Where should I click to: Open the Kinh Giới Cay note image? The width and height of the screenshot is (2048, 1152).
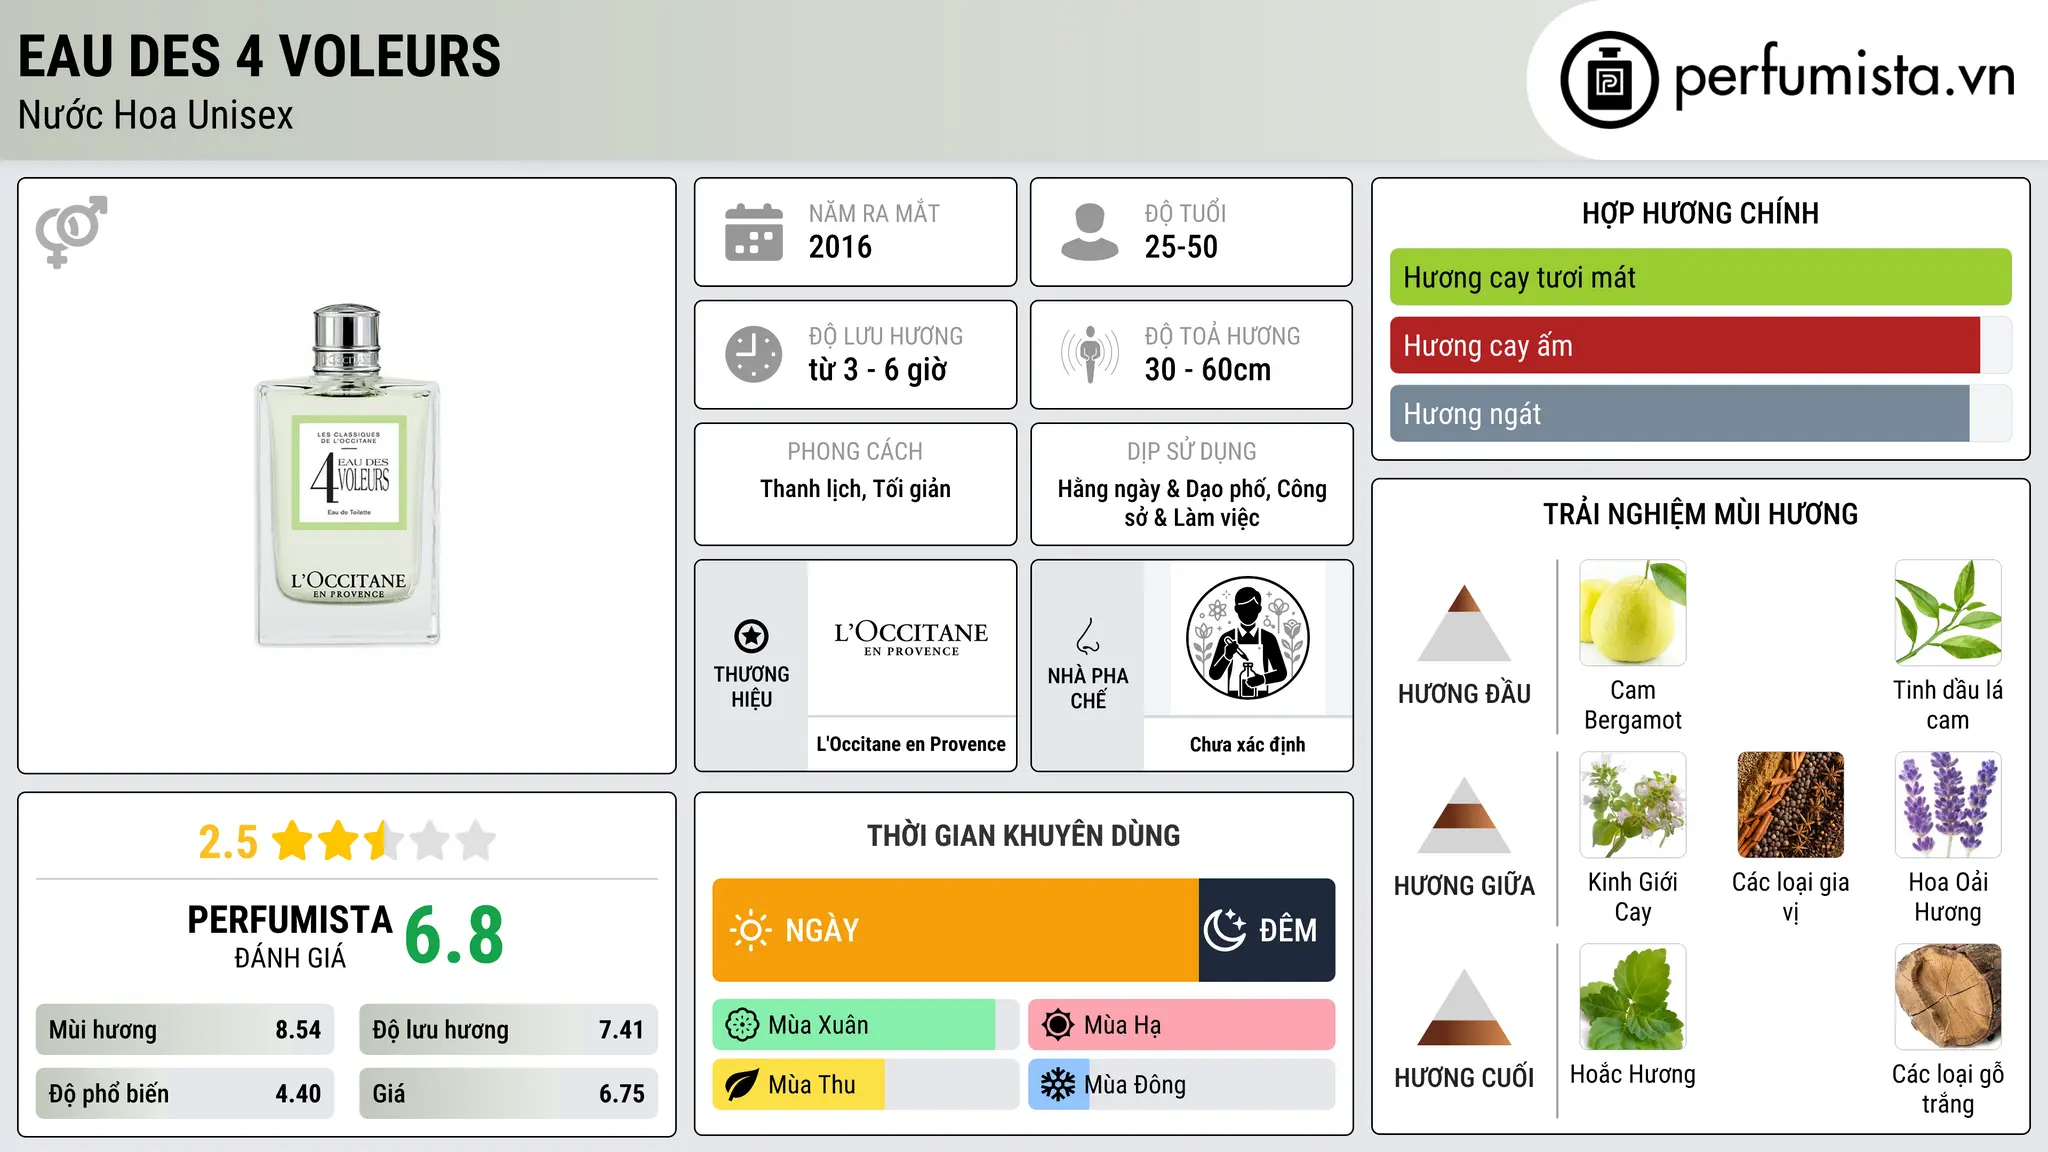[1633, 805]
